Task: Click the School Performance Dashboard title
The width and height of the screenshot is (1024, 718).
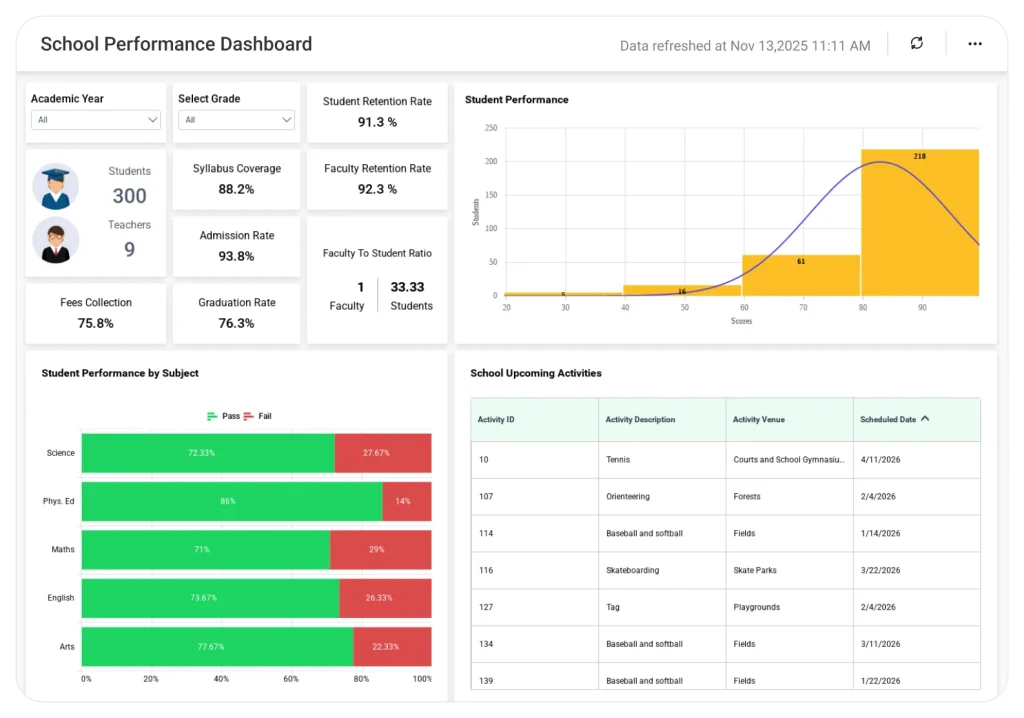Action: [176, 44]
